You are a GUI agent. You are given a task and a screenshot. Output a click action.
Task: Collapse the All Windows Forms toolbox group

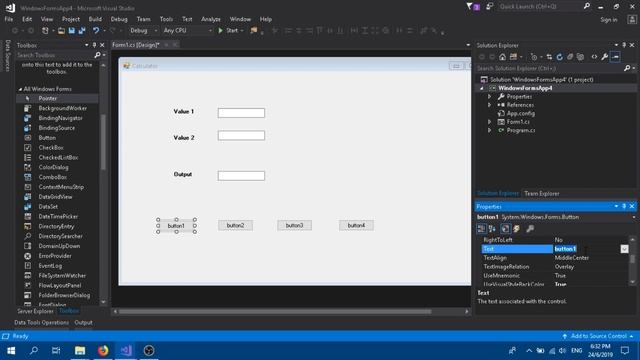(20, 89)
